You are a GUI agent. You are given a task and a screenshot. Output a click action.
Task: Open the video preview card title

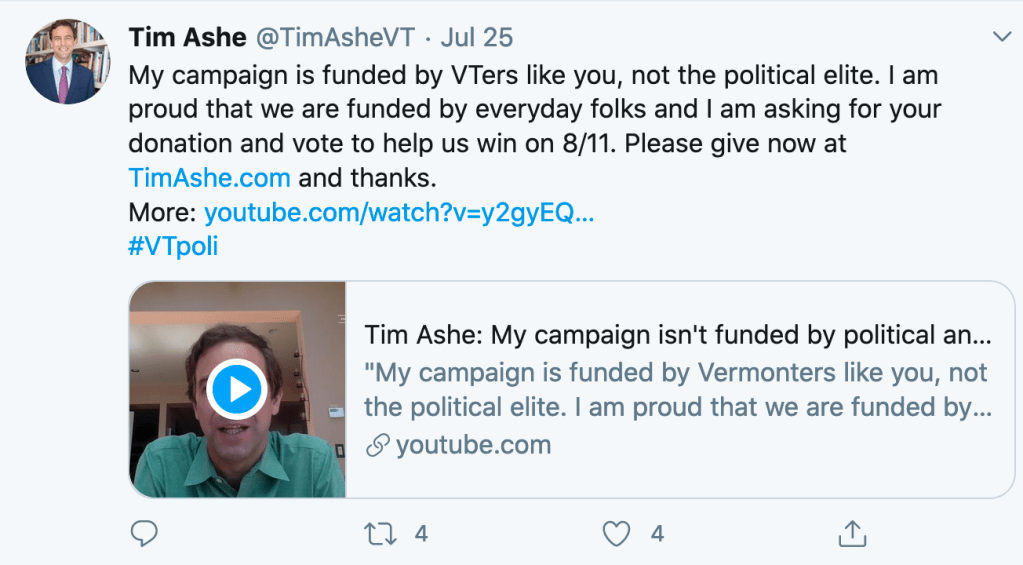[x=677, y=334]
